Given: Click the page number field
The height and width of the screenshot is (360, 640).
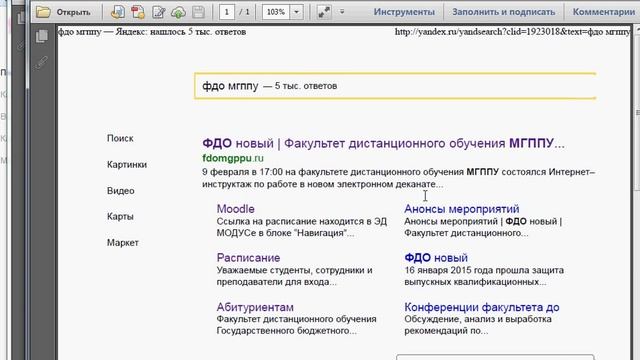Looking at the screenshot, I should 227,12.
